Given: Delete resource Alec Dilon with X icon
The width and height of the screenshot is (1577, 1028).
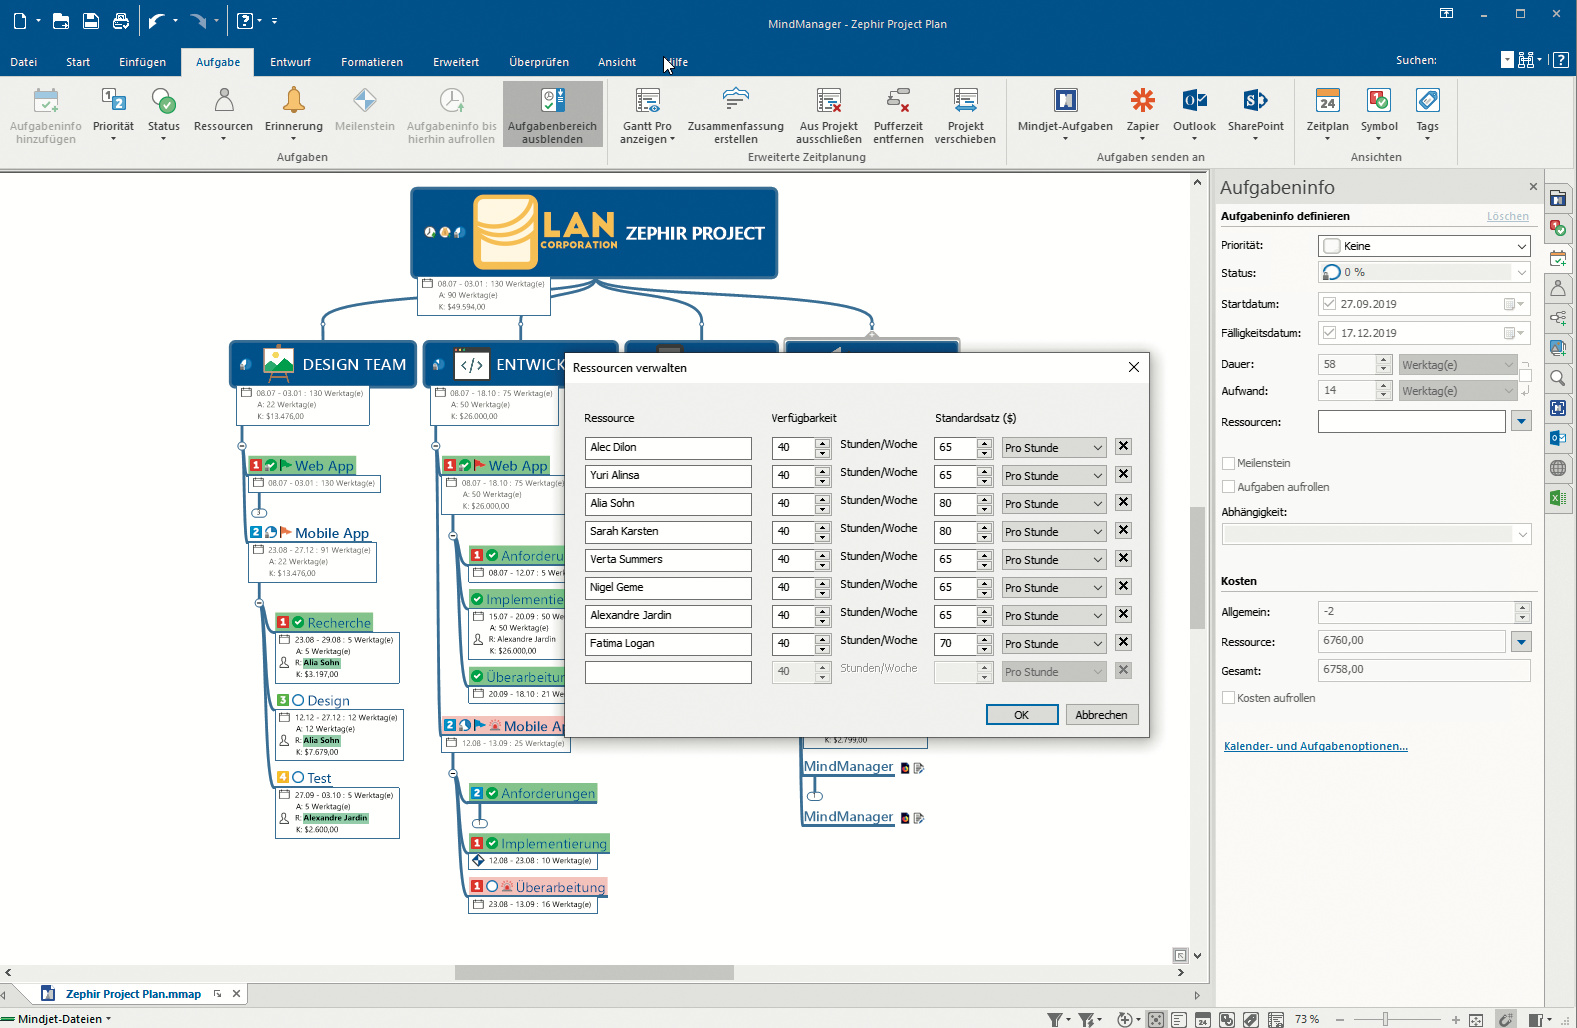Looking at the screenshot, I should 1124,447.
